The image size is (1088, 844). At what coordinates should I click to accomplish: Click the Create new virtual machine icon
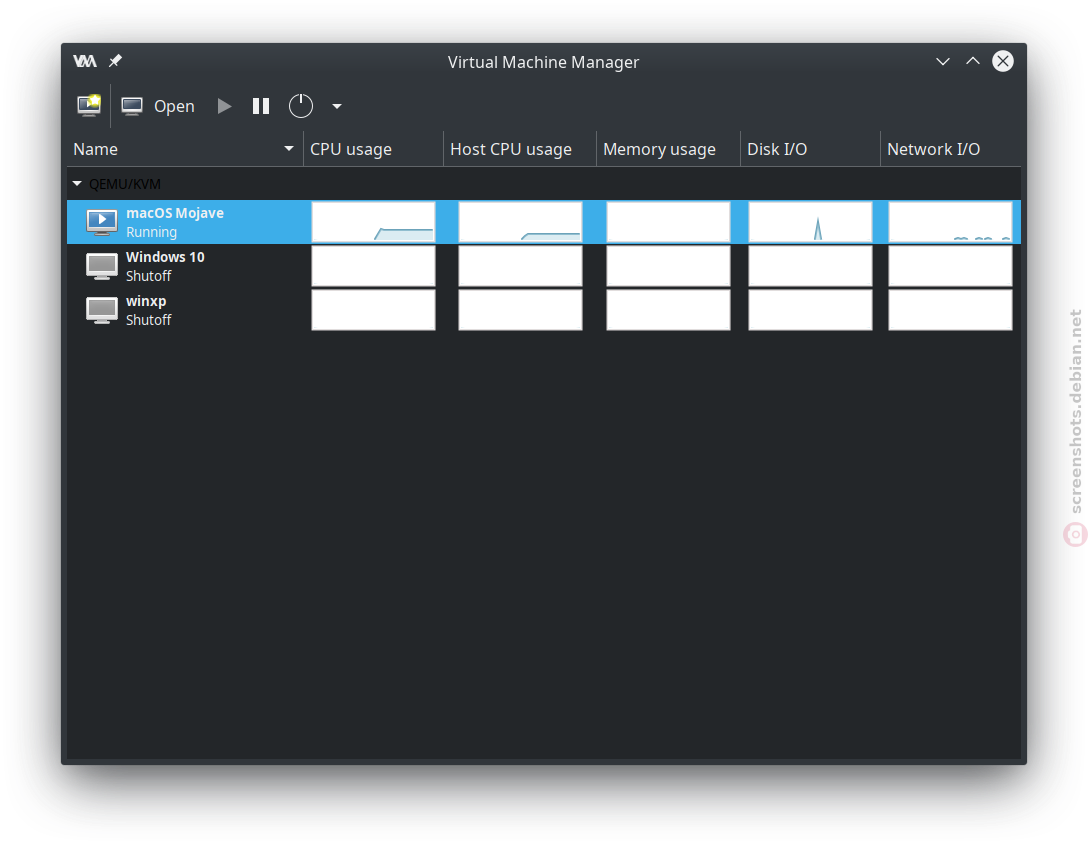[x=89, y=106]
